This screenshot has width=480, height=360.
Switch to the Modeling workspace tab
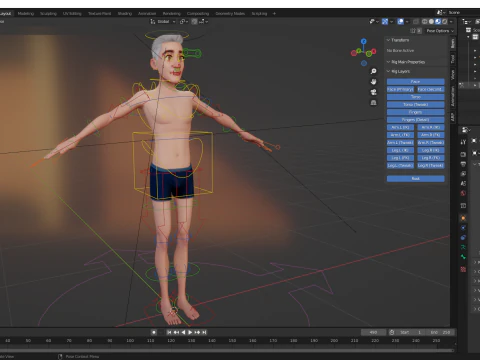pos(26,14)
